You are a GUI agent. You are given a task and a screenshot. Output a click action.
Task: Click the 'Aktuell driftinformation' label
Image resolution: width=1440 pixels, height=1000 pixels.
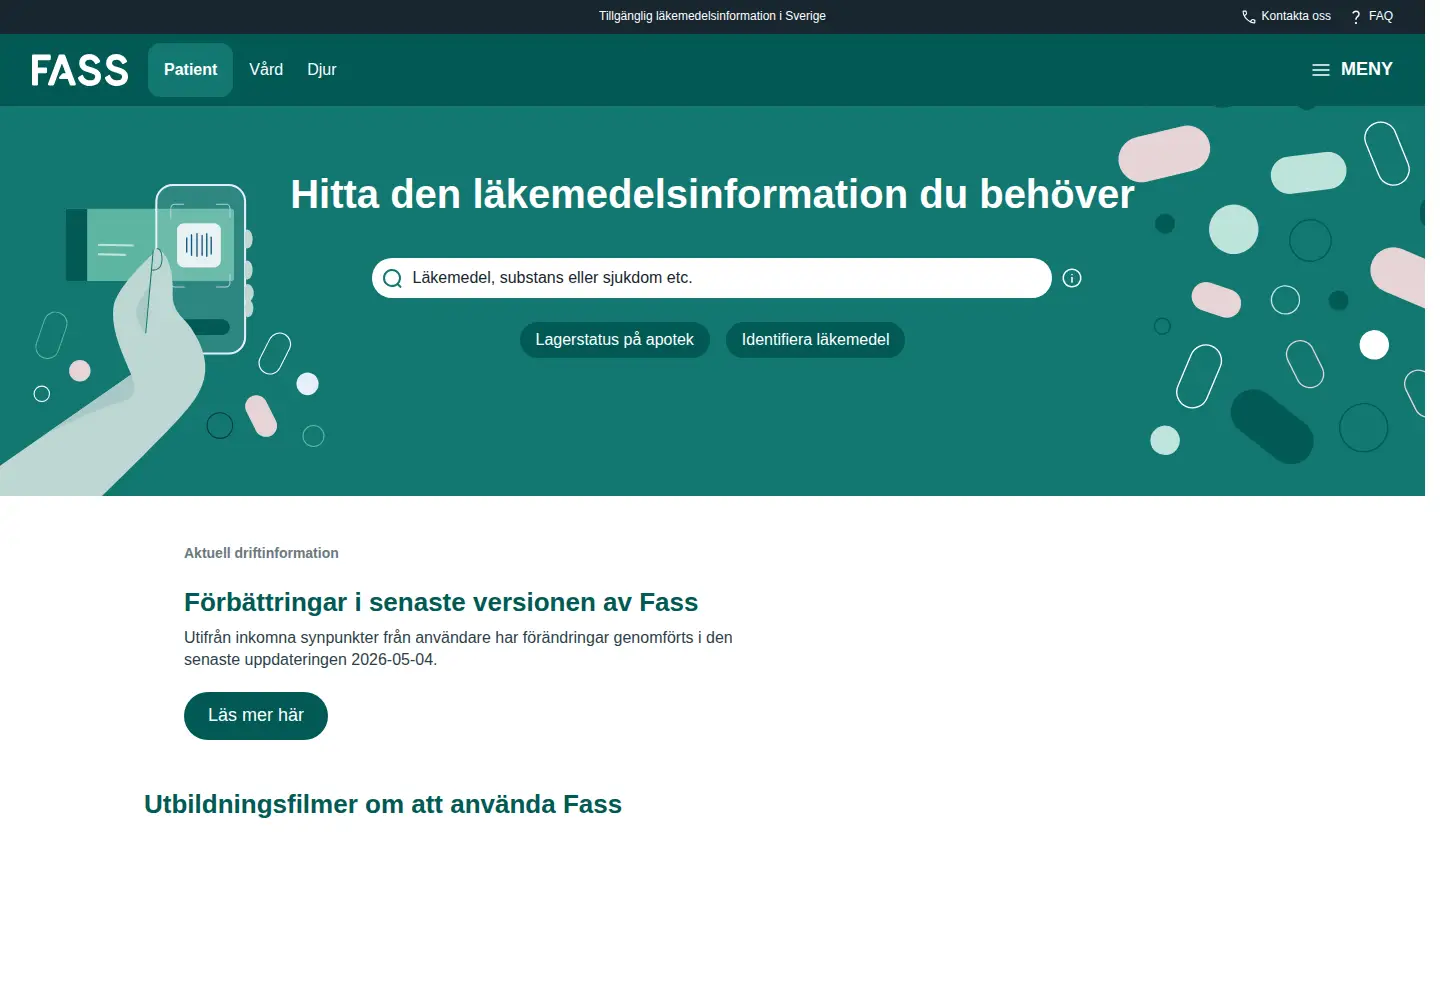coord(261,553)
